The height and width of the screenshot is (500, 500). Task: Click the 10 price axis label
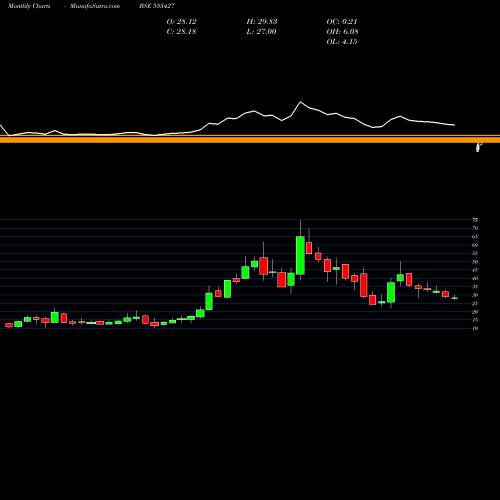475,328
